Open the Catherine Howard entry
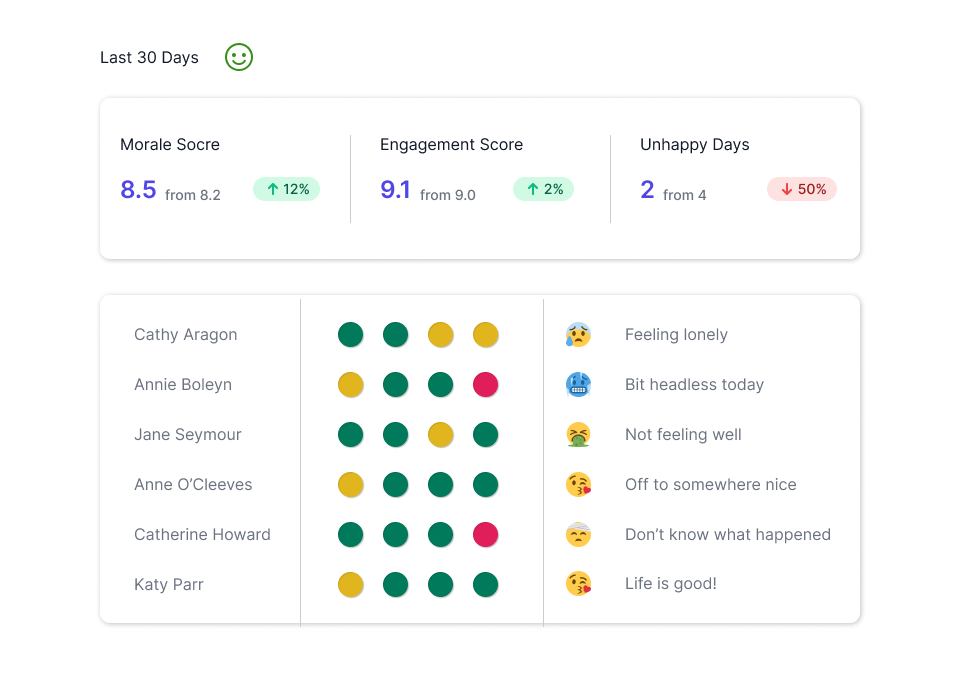This screenshot has height=698, width=960. pos(202,535)
